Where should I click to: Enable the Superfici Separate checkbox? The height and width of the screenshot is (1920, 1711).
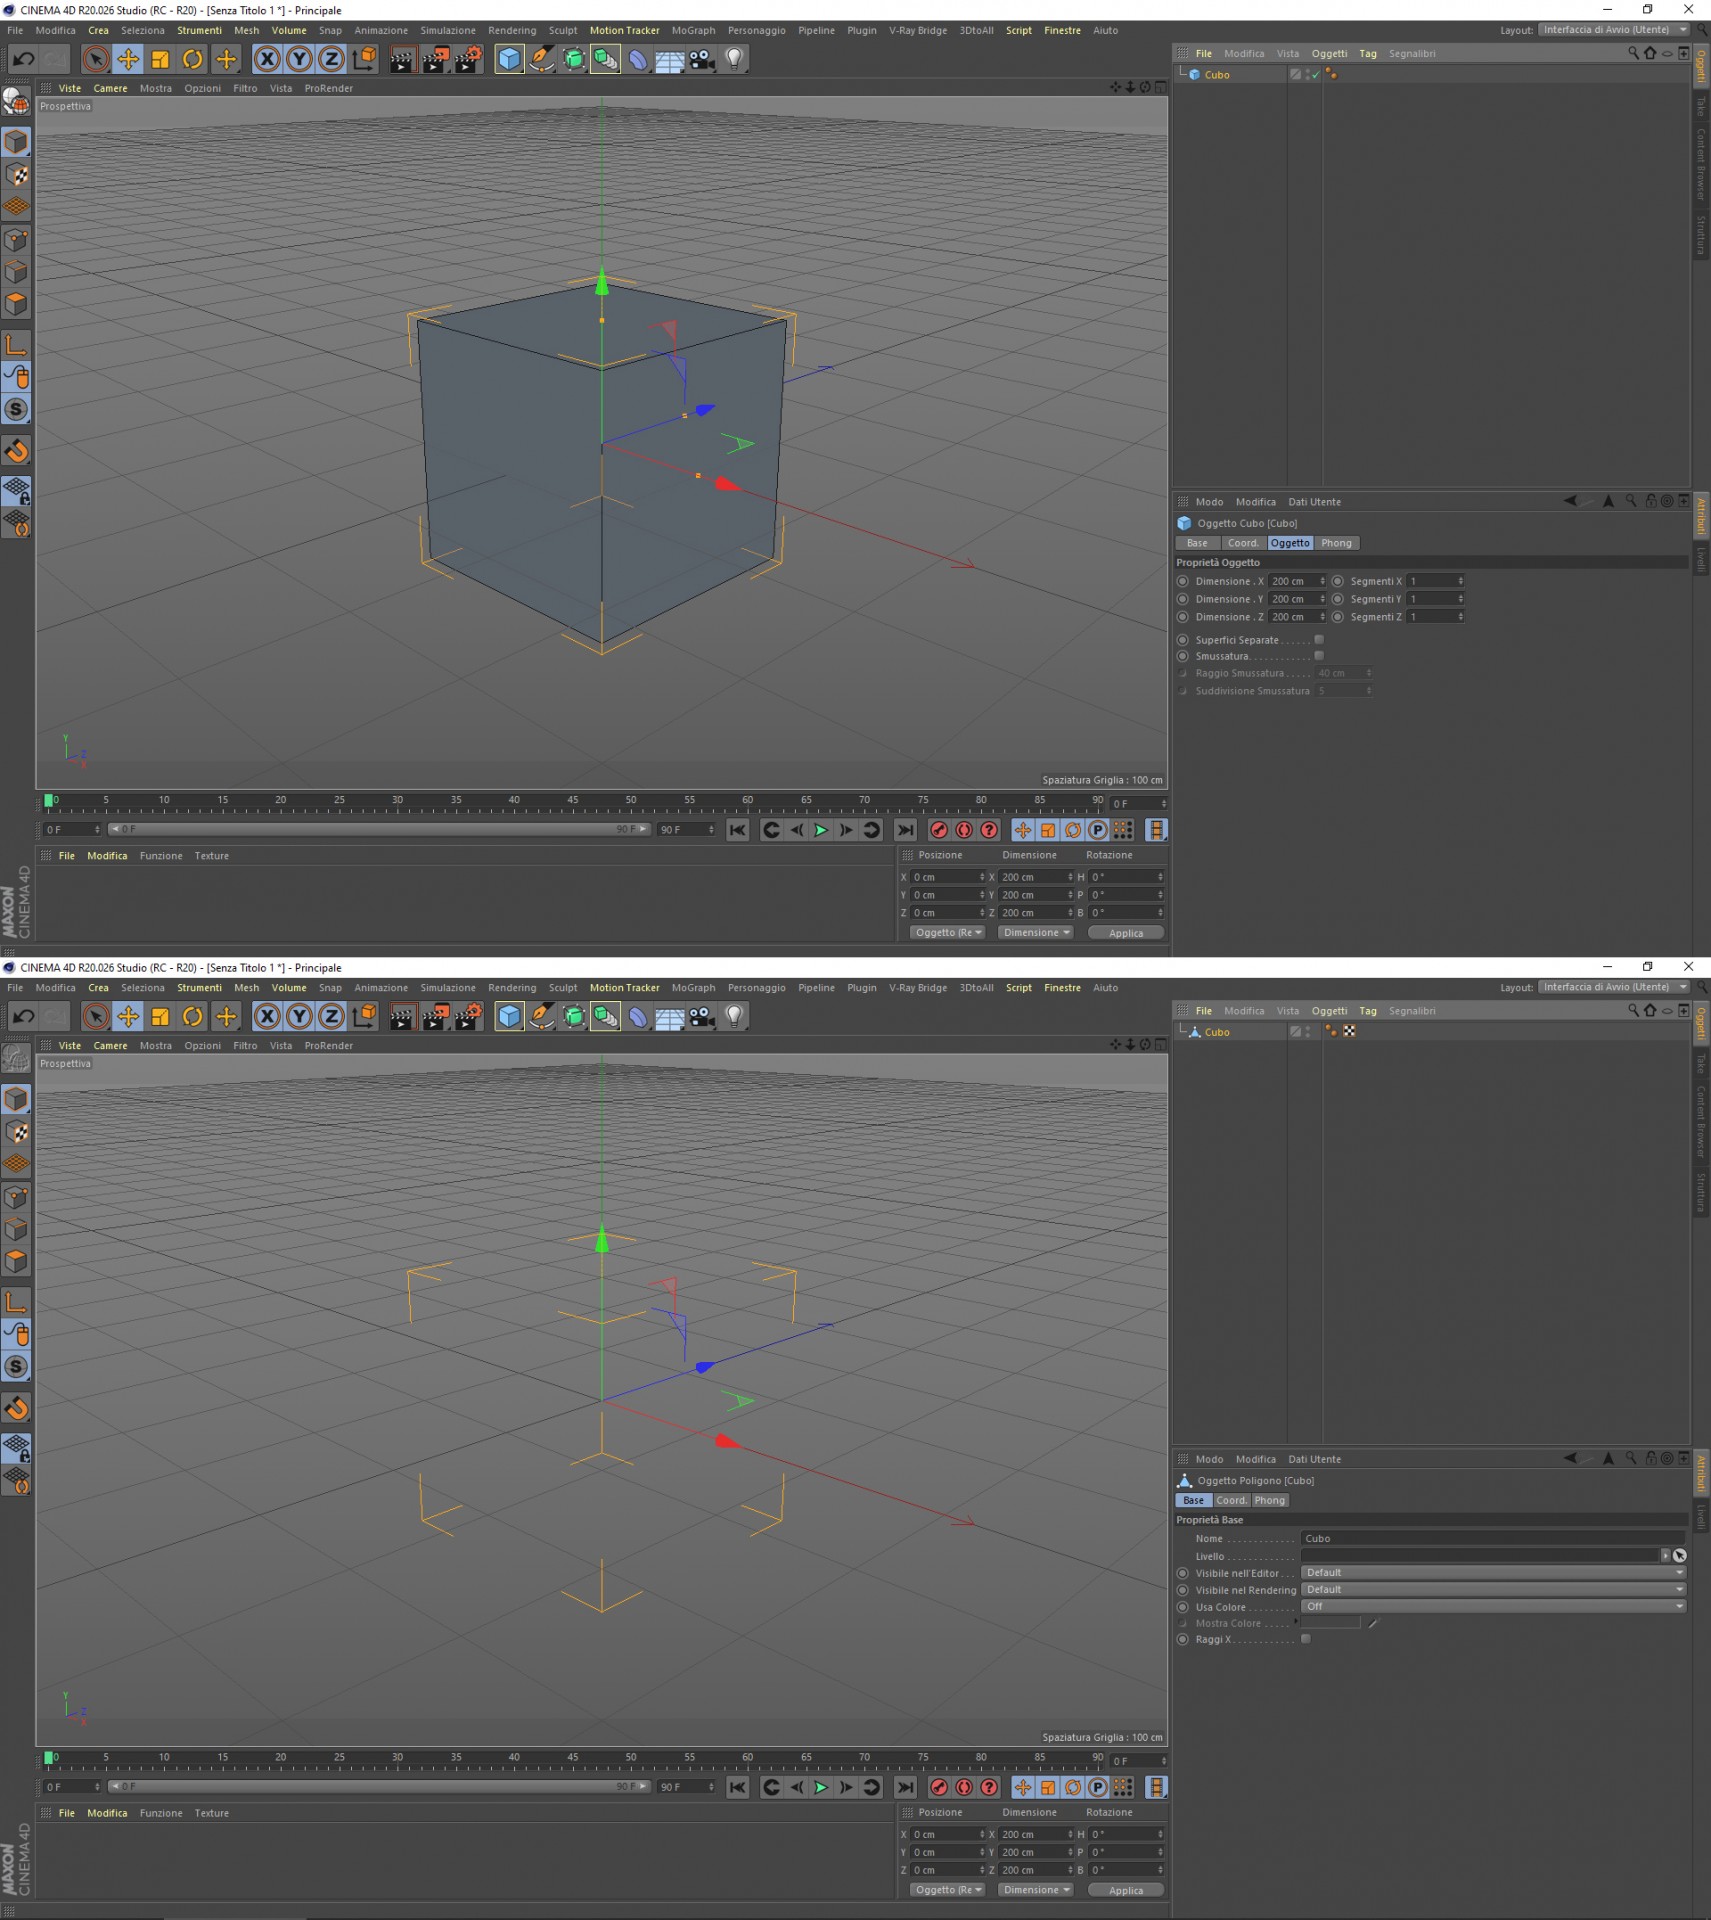tap(1319, 640)
